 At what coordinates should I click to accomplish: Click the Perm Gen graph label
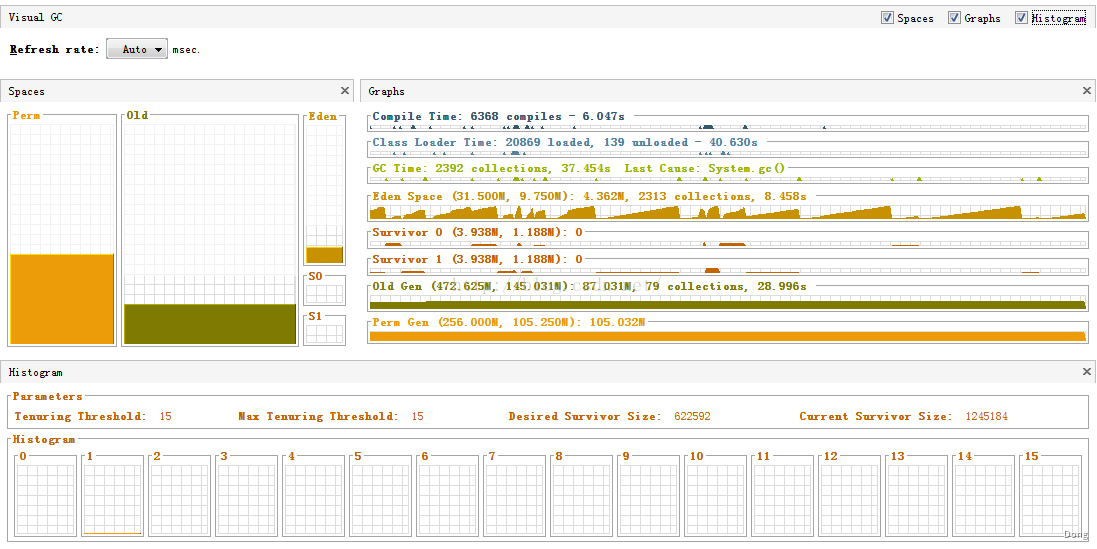[x=509, y=322]
